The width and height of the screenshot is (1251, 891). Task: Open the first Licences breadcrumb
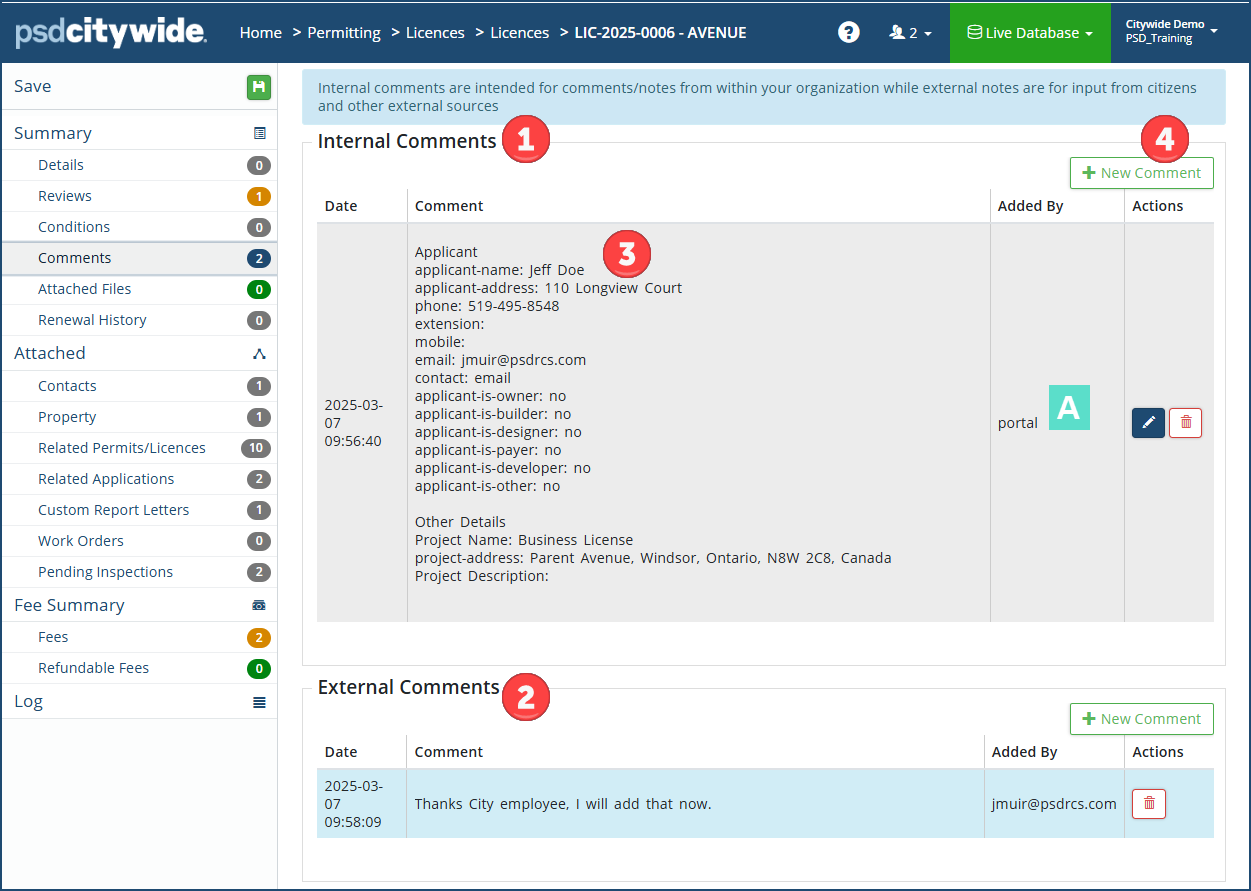coord(435,33)
